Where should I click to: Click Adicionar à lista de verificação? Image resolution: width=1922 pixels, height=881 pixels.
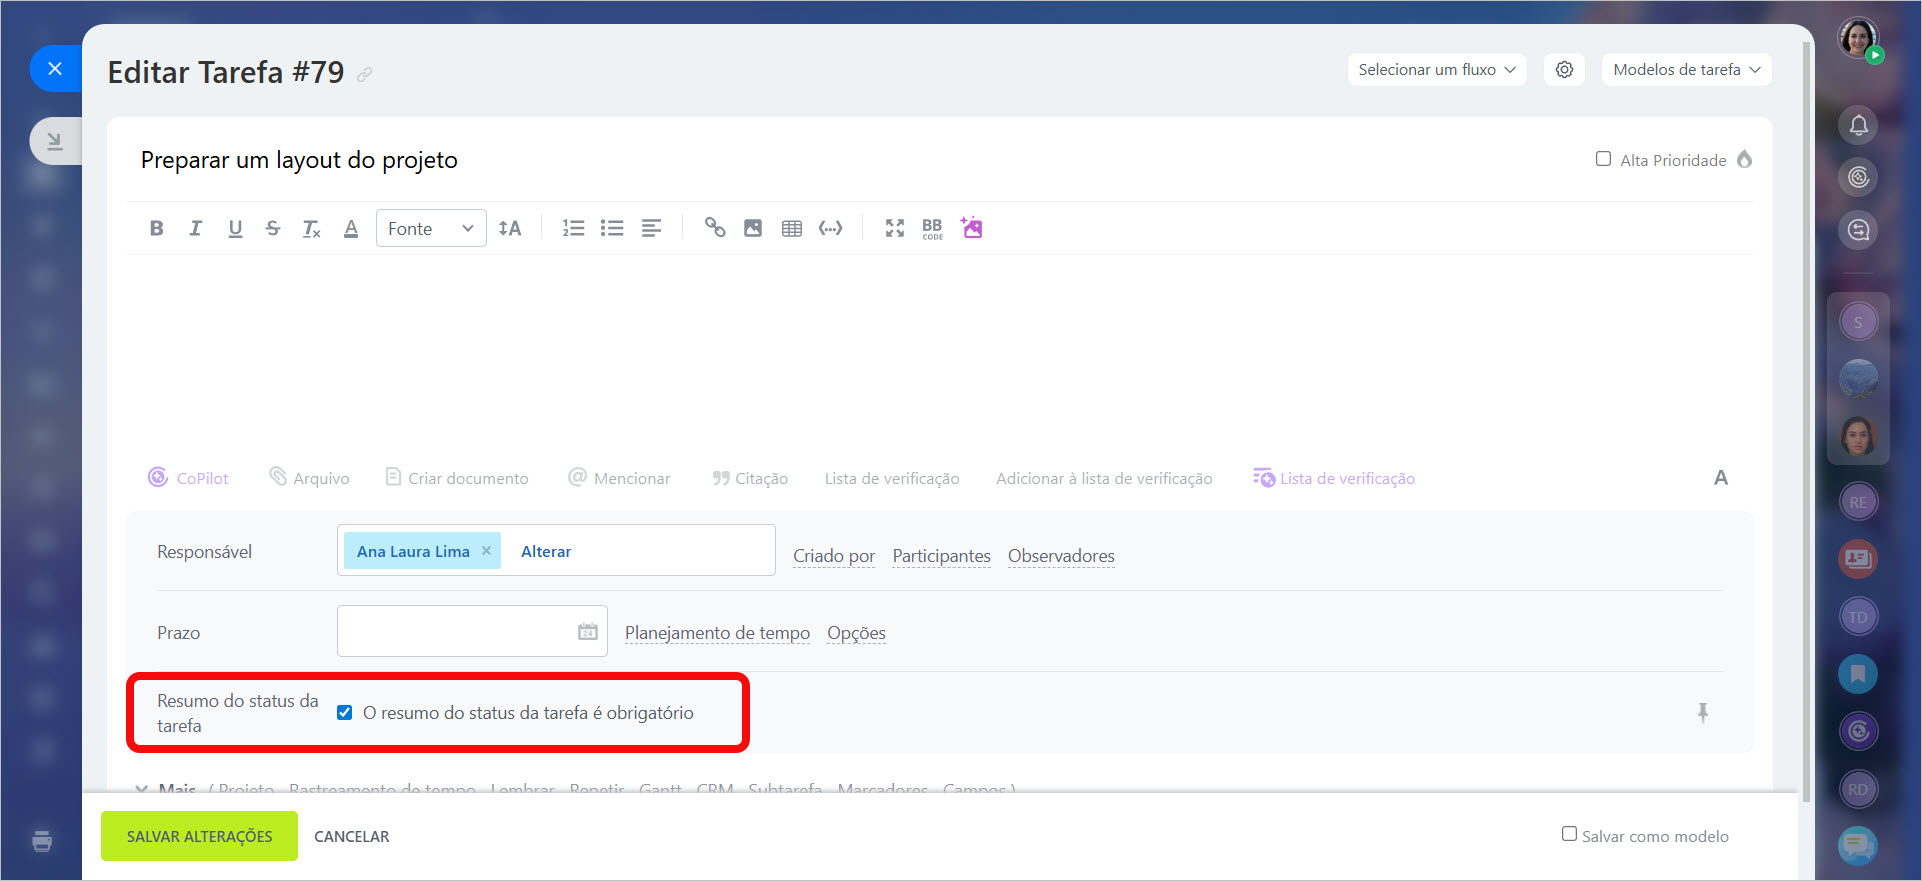(1104, 478)
